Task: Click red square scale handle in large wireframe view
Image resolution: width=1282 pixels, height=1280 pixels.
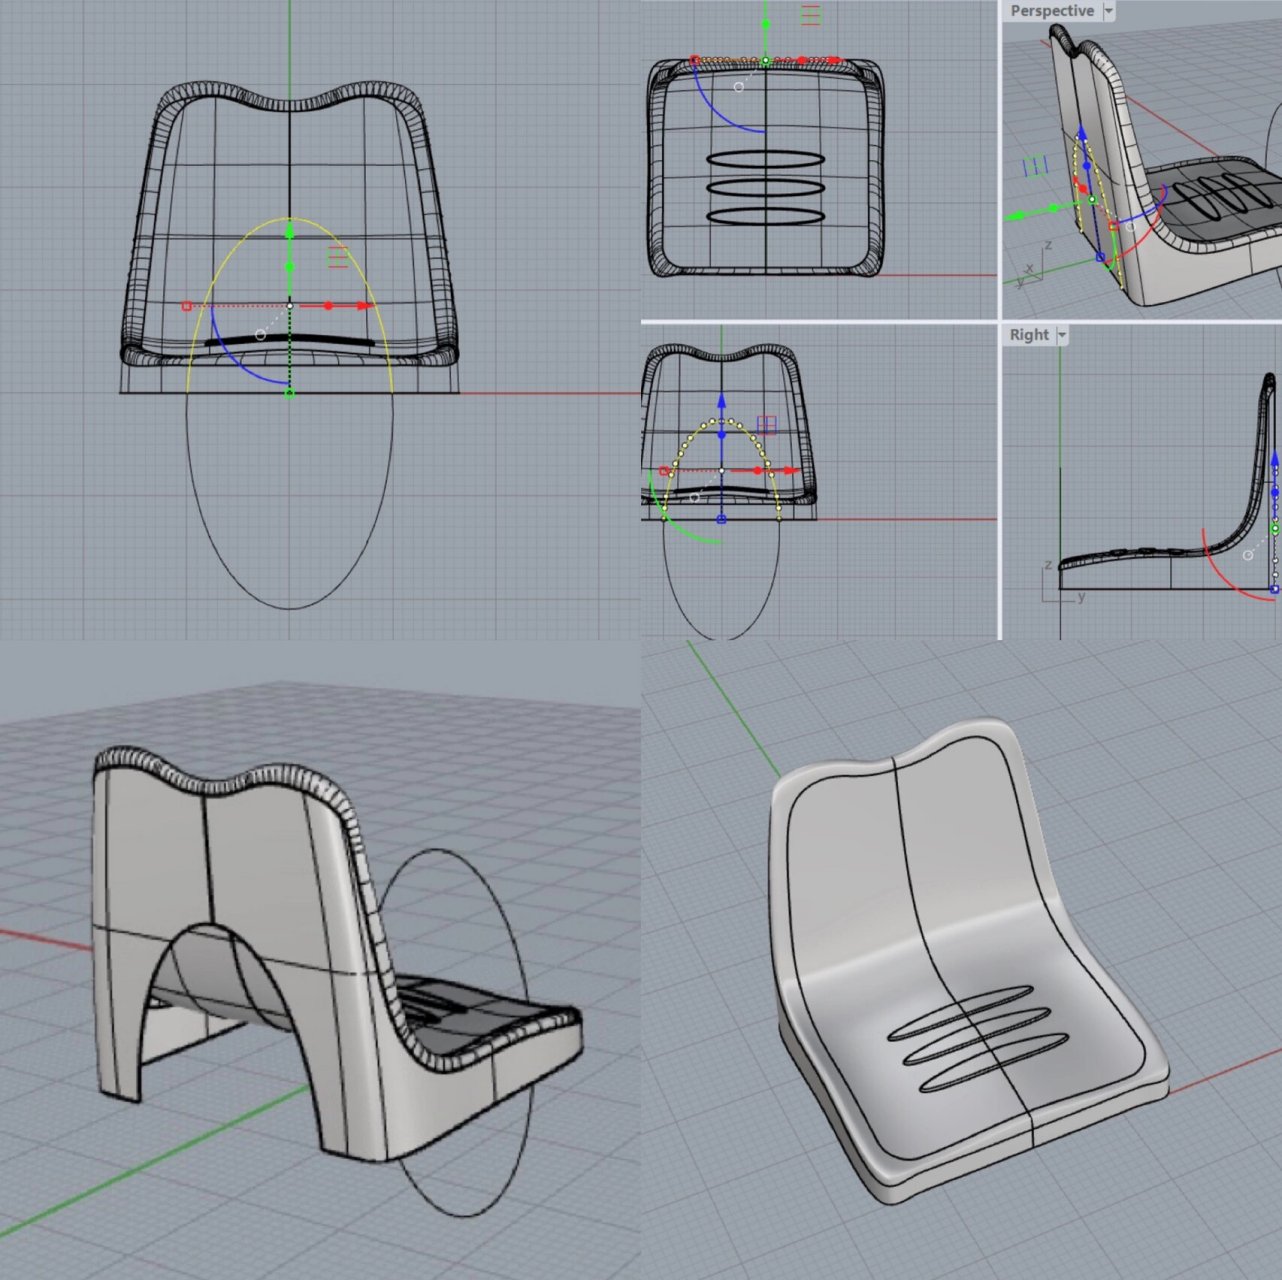Action: click(187, 306)
